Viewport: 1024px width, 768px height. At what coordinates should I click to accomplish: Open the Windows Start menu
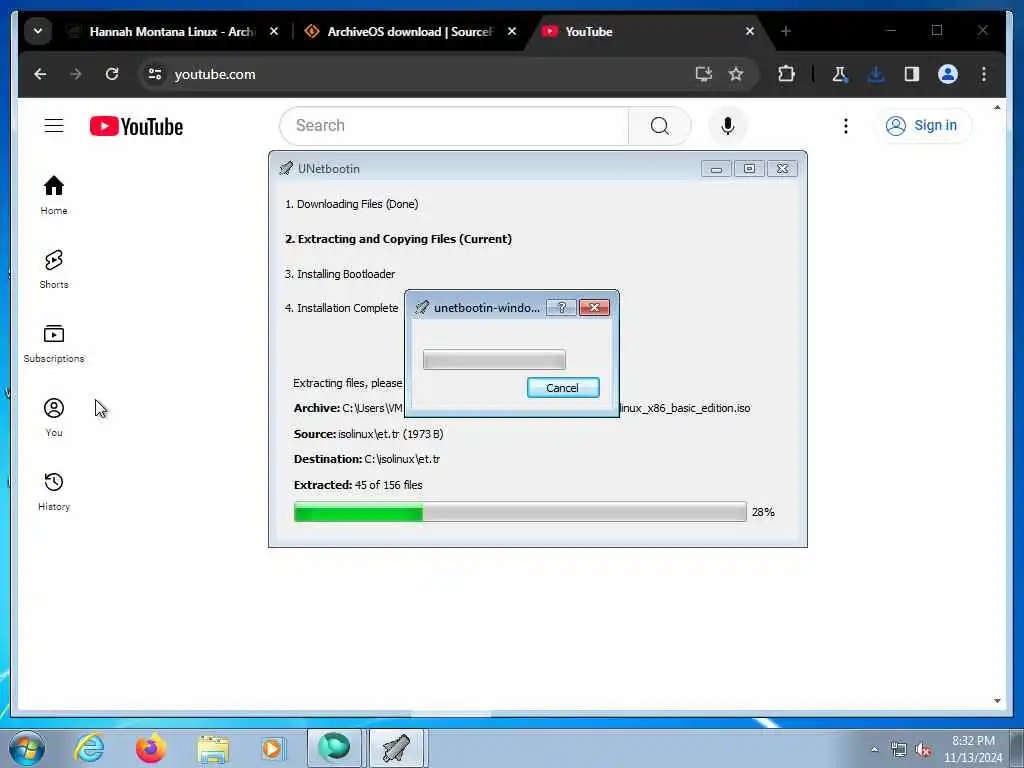27,748
